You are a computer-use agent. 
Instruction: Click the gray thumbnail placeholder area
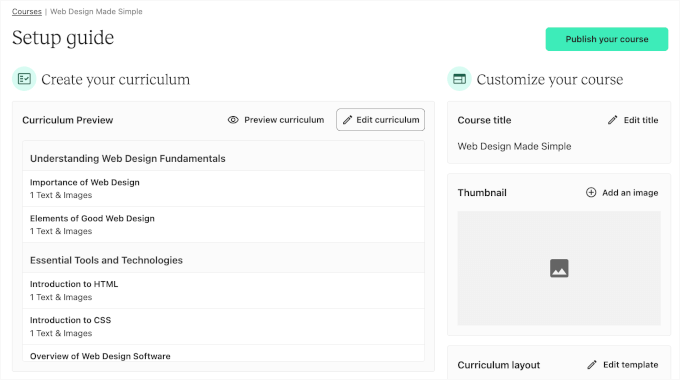pyautogui.click(x=559, y=268)
